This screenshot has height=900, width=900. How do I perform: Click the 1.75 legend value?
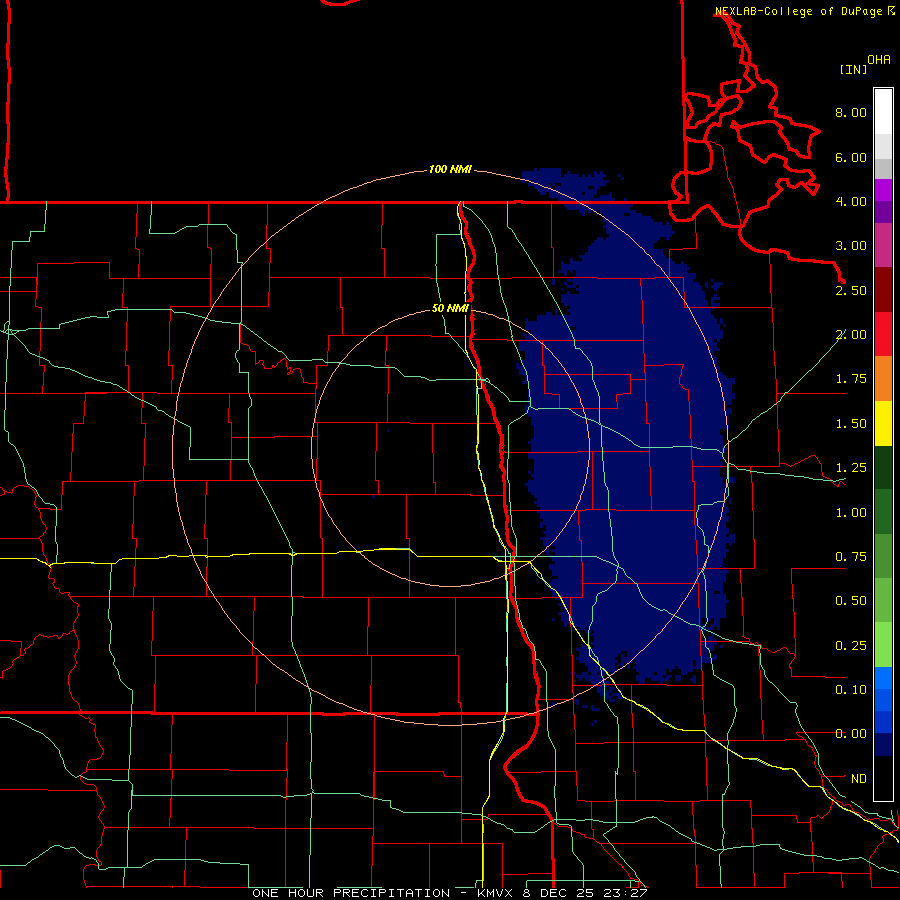(851, 379)
